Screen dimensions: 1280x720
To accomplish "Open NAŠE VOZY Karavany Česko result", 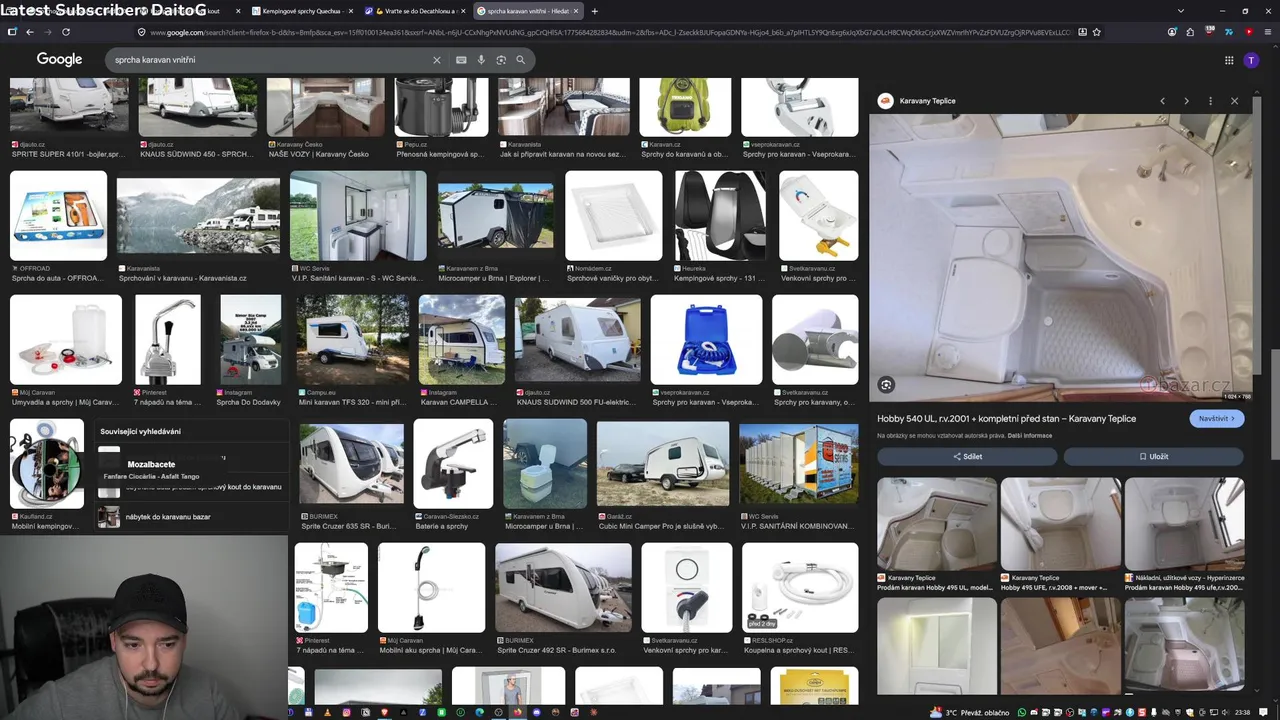I will 325,118.
